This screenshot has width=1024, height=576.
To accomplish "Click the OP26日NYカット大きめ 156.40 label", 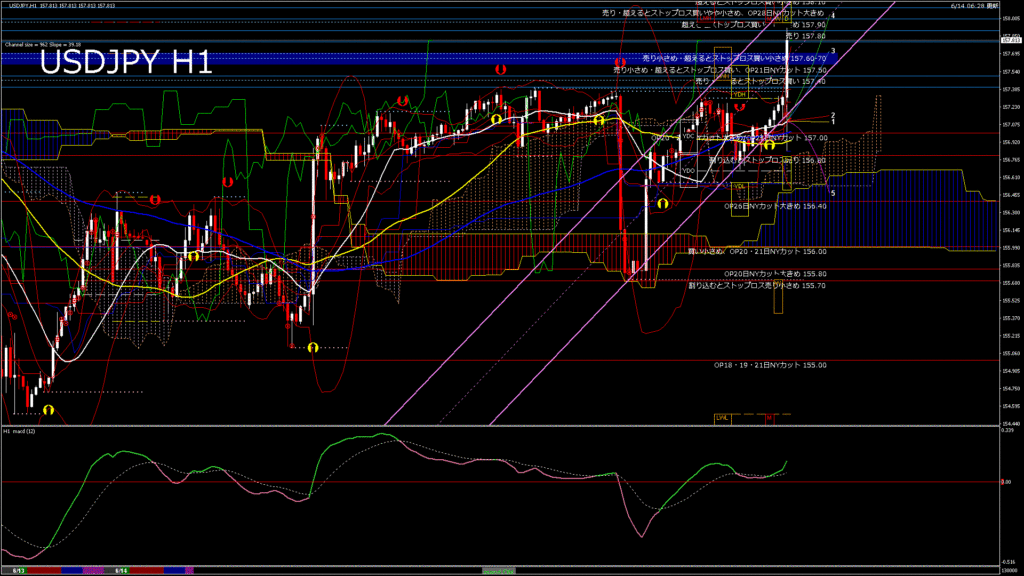I will [x=775, y=206].
